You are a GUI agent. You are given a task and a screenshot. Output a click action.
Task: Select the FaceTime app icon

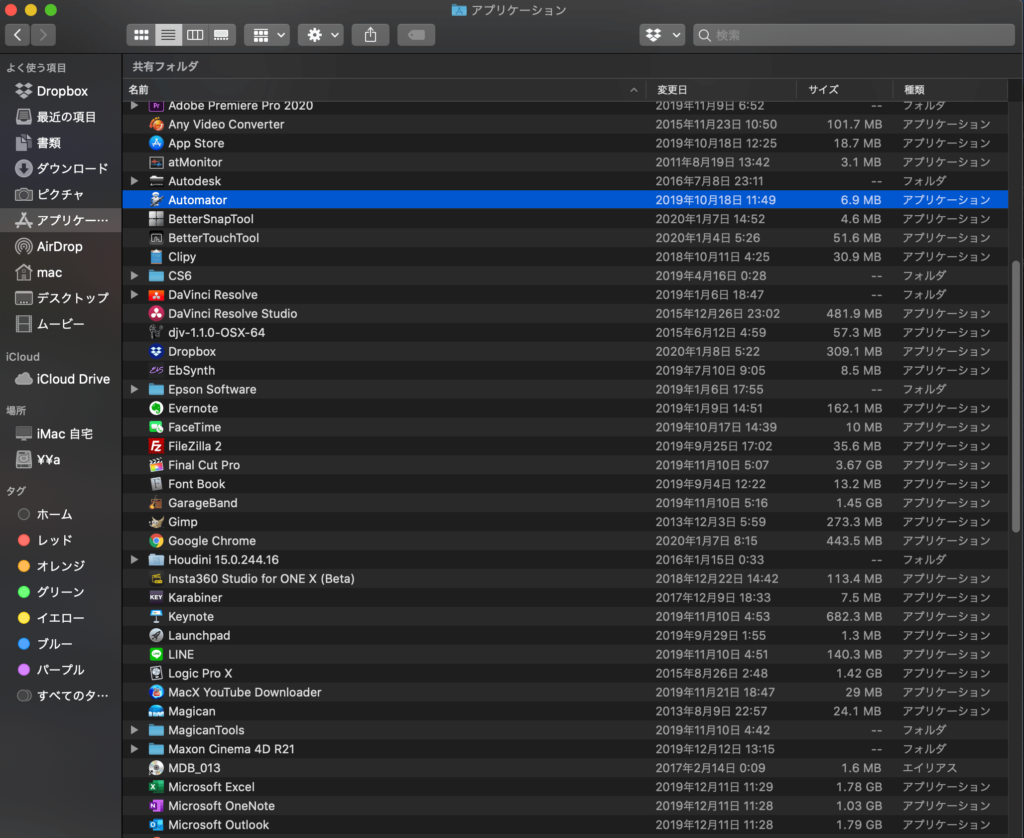click(x=156, y=427)
